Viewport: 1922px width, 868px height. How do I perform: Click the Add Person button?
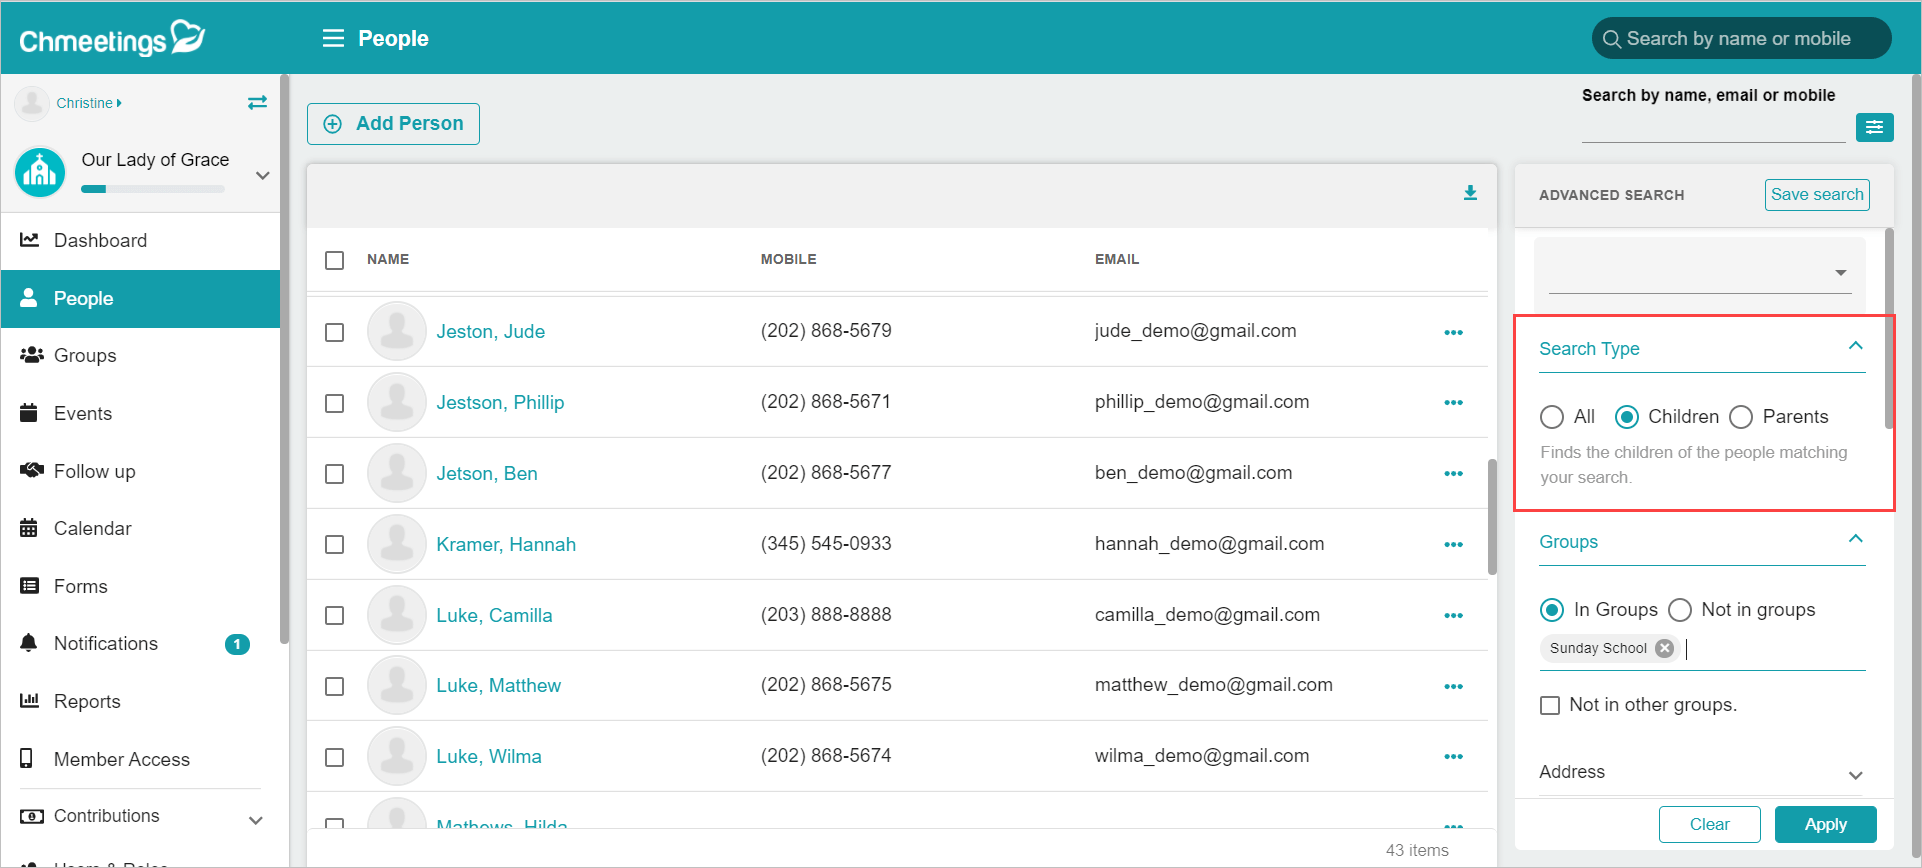coord(393,124)
